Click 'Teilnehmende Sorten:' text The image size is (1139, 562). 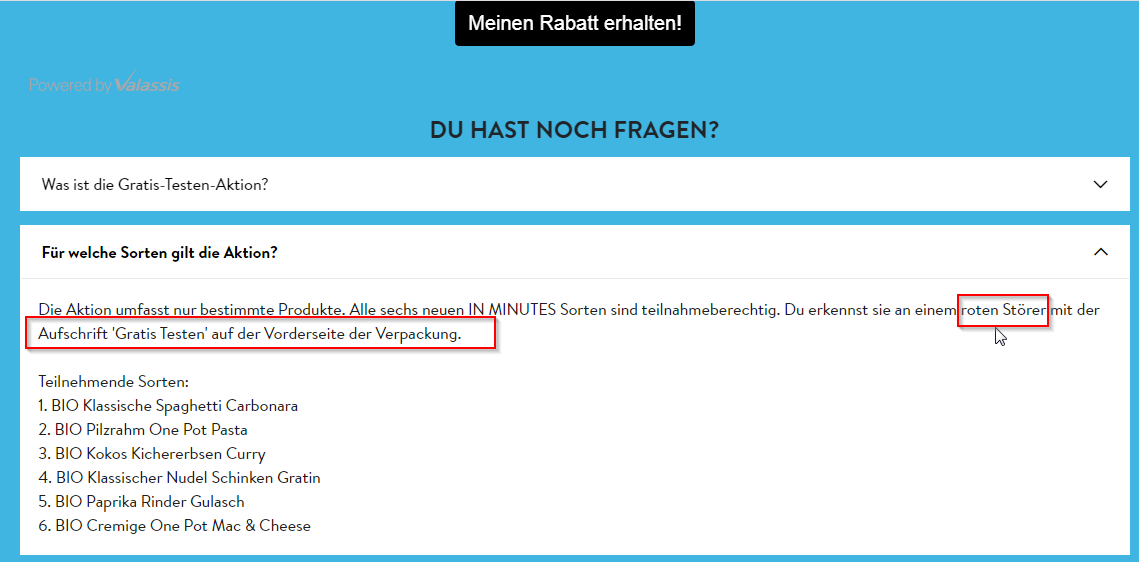click(x=113, y=382)
